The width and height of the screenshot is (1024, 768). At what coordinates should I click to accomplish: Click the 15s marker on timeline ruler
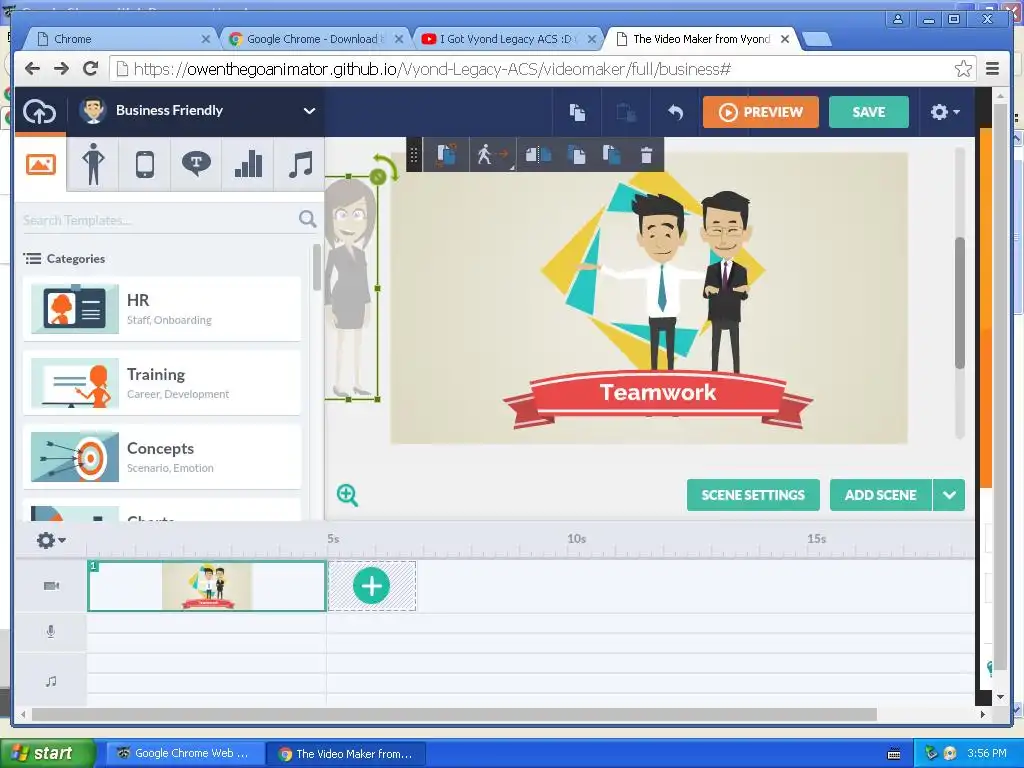click(x=816, y=539)
